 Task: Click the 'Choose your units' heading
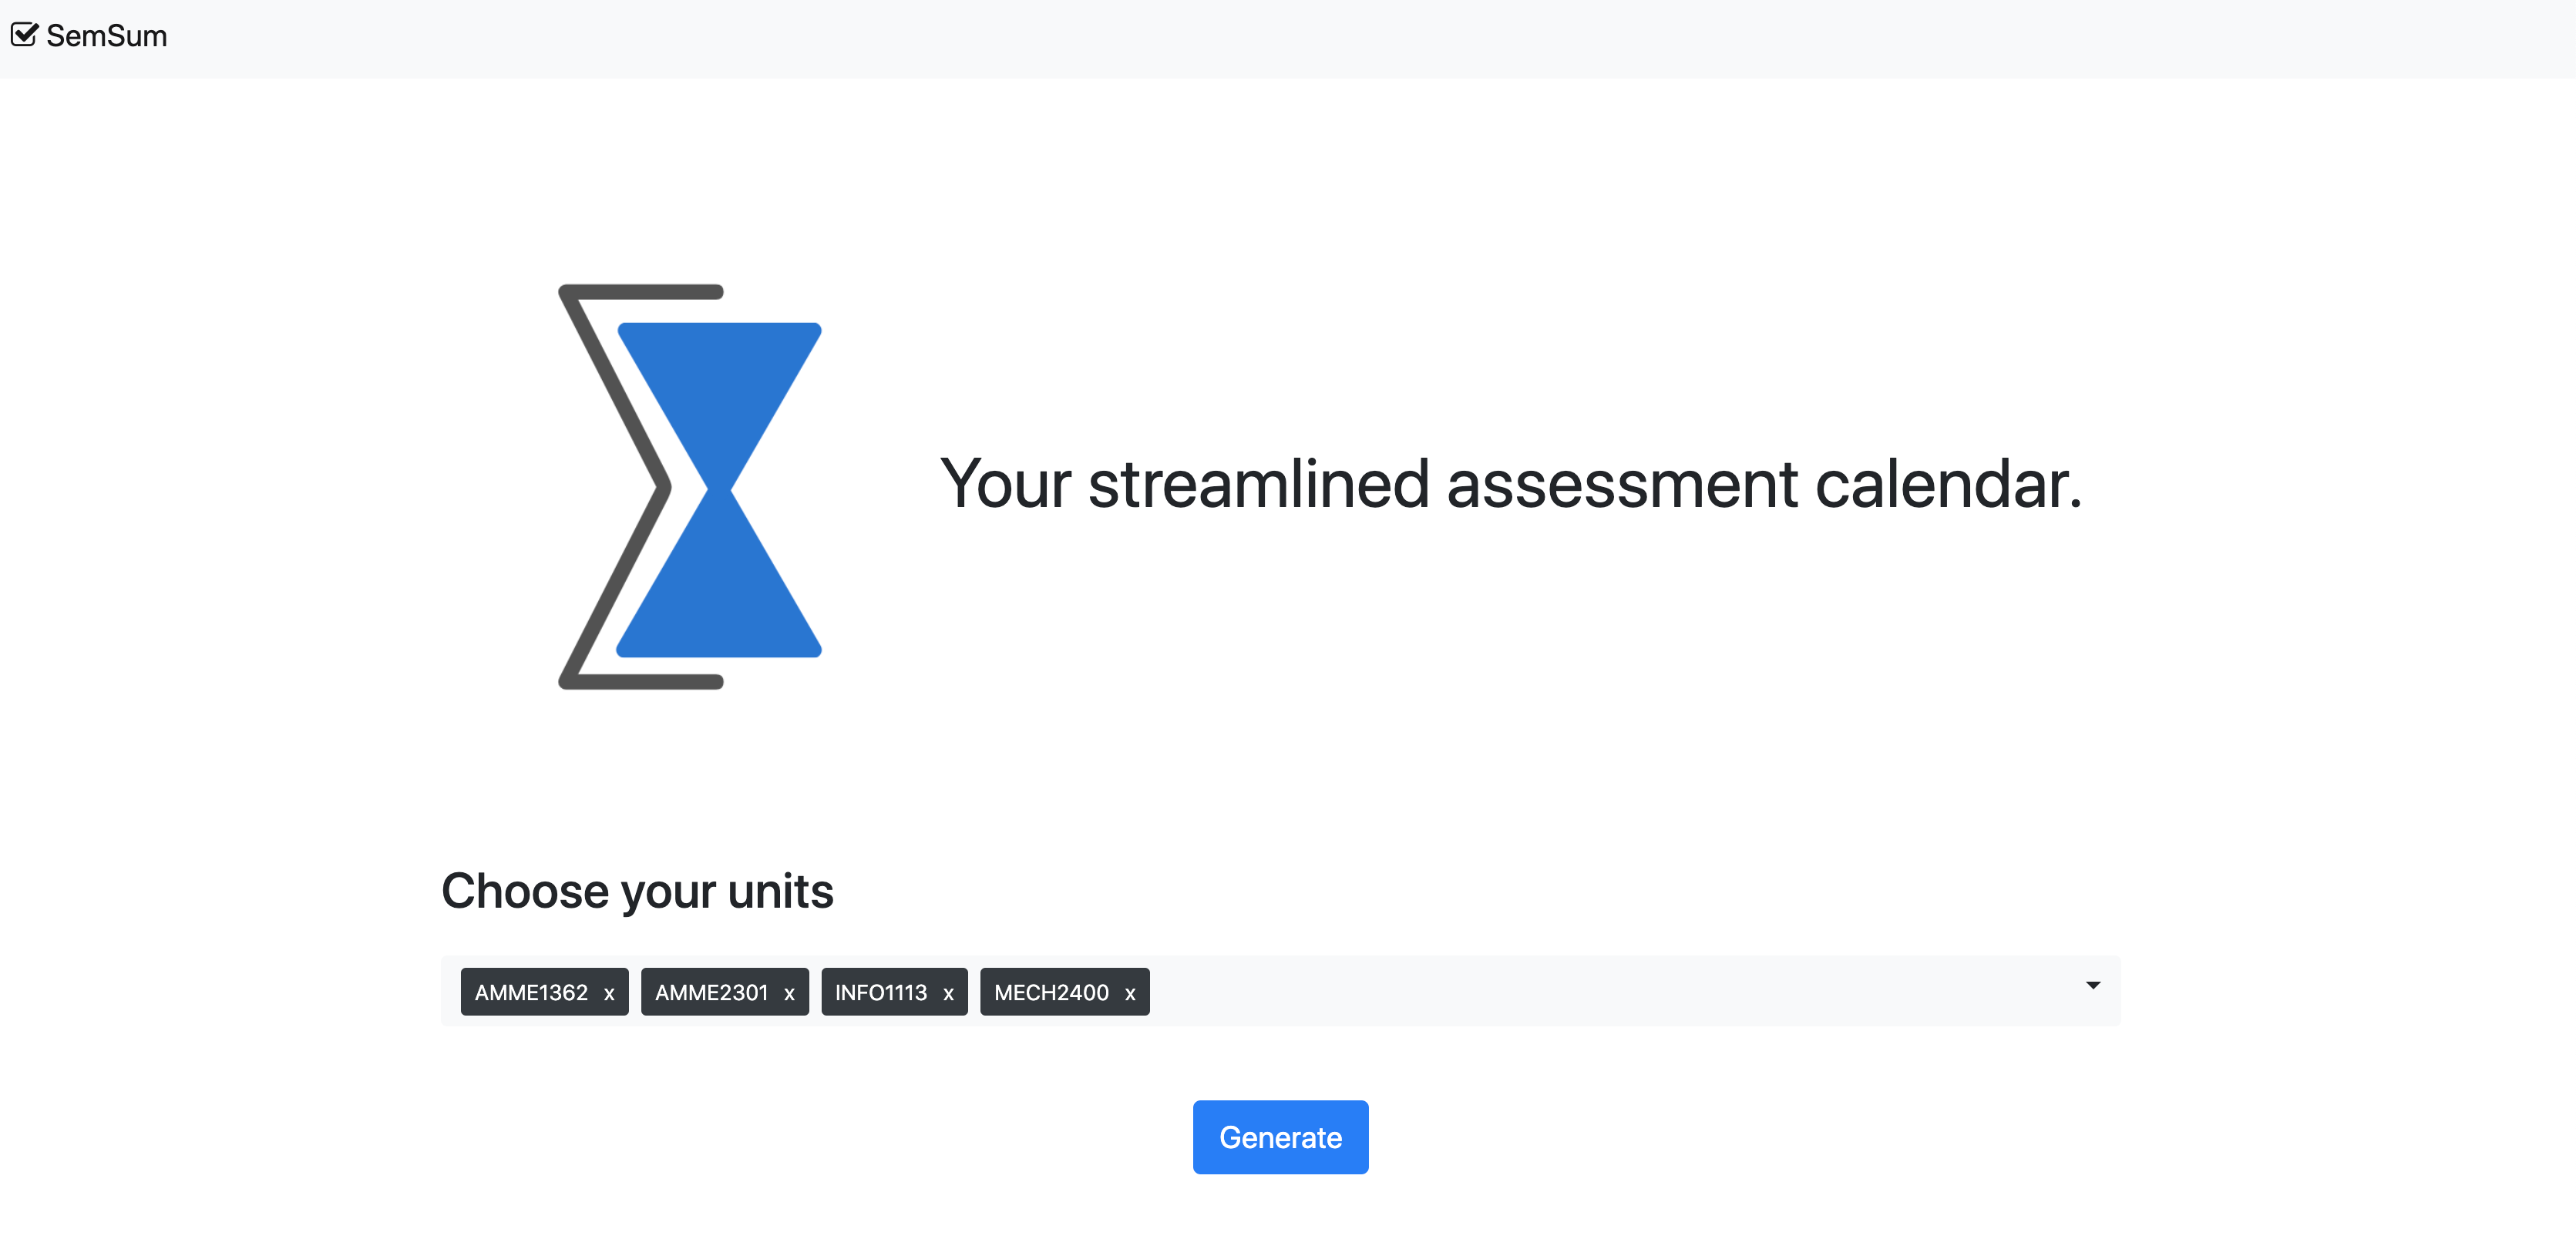(637, 890)
